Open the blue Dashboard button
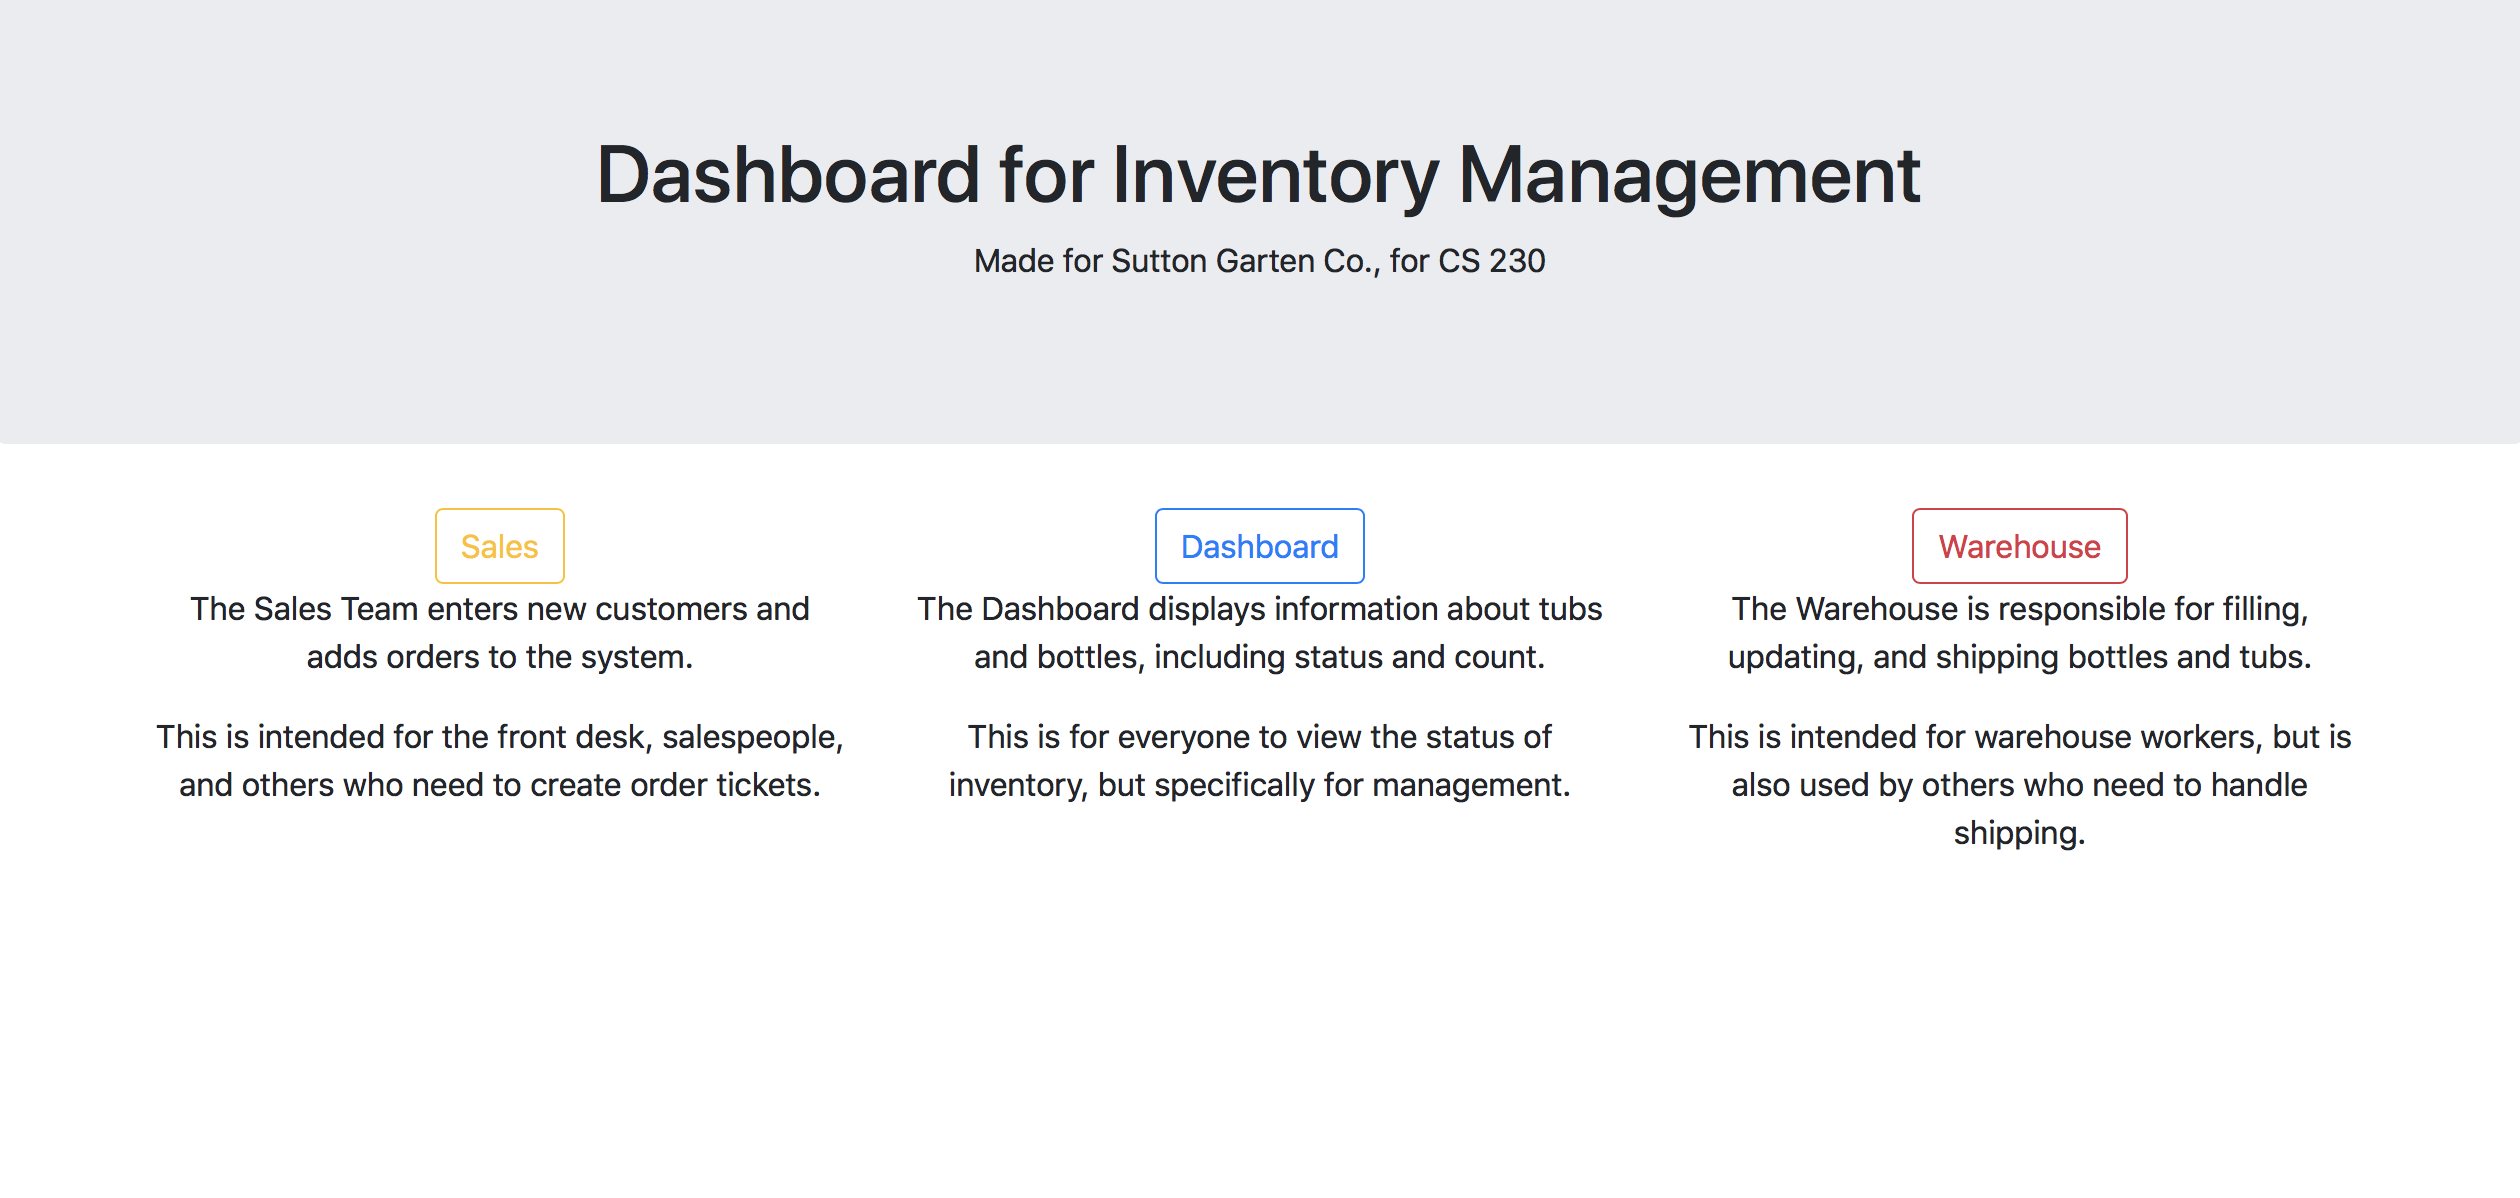Screen dimensions: 2520x1198 click(x=1259, y=546)
